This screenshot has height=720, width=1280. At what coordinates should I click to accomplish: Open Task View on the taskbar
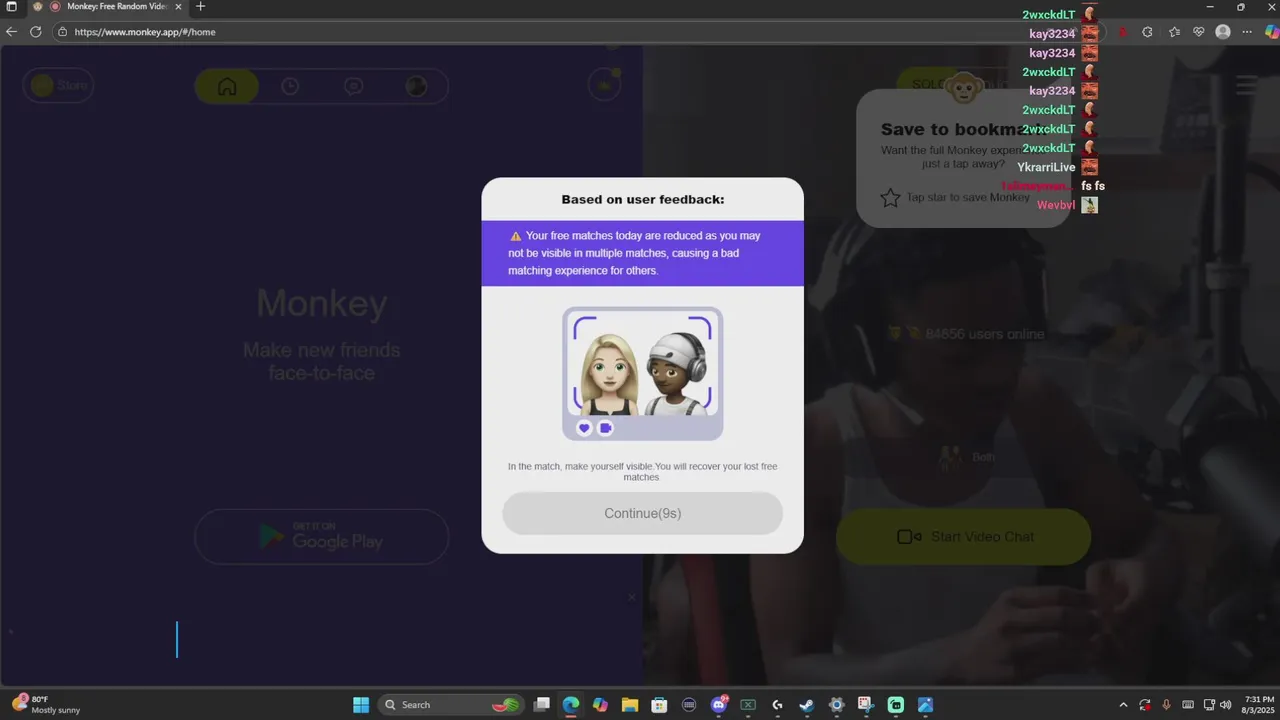(x=541, y=705)
